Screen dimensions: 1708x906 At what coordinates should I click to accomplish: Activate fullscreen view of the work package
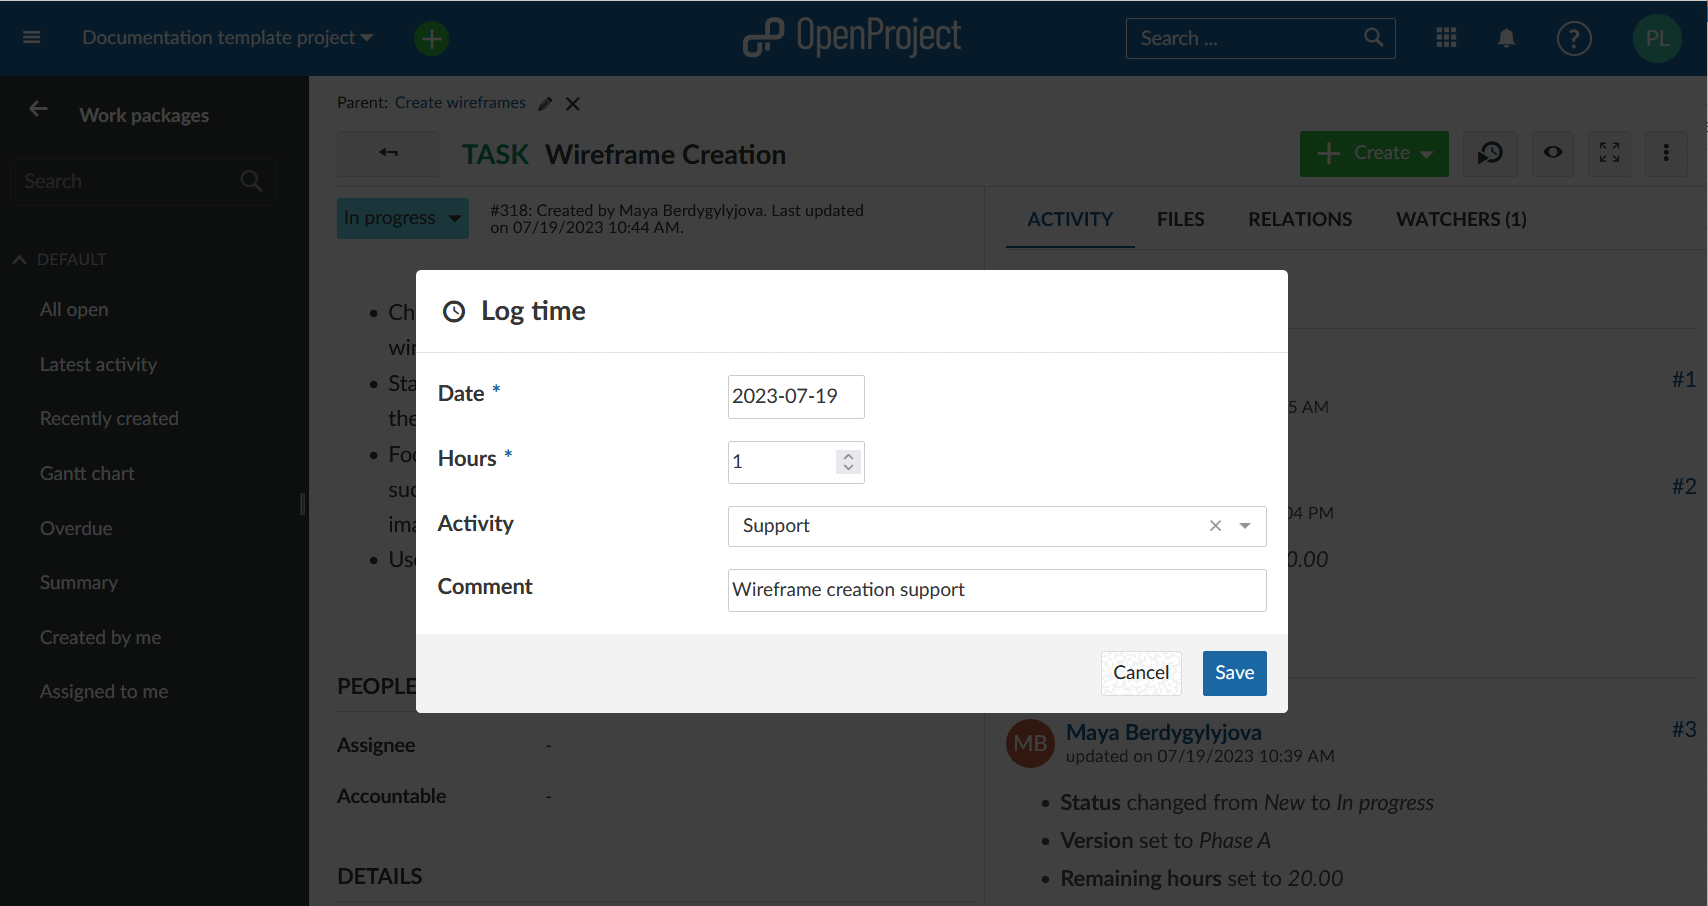click(1608, 153)
